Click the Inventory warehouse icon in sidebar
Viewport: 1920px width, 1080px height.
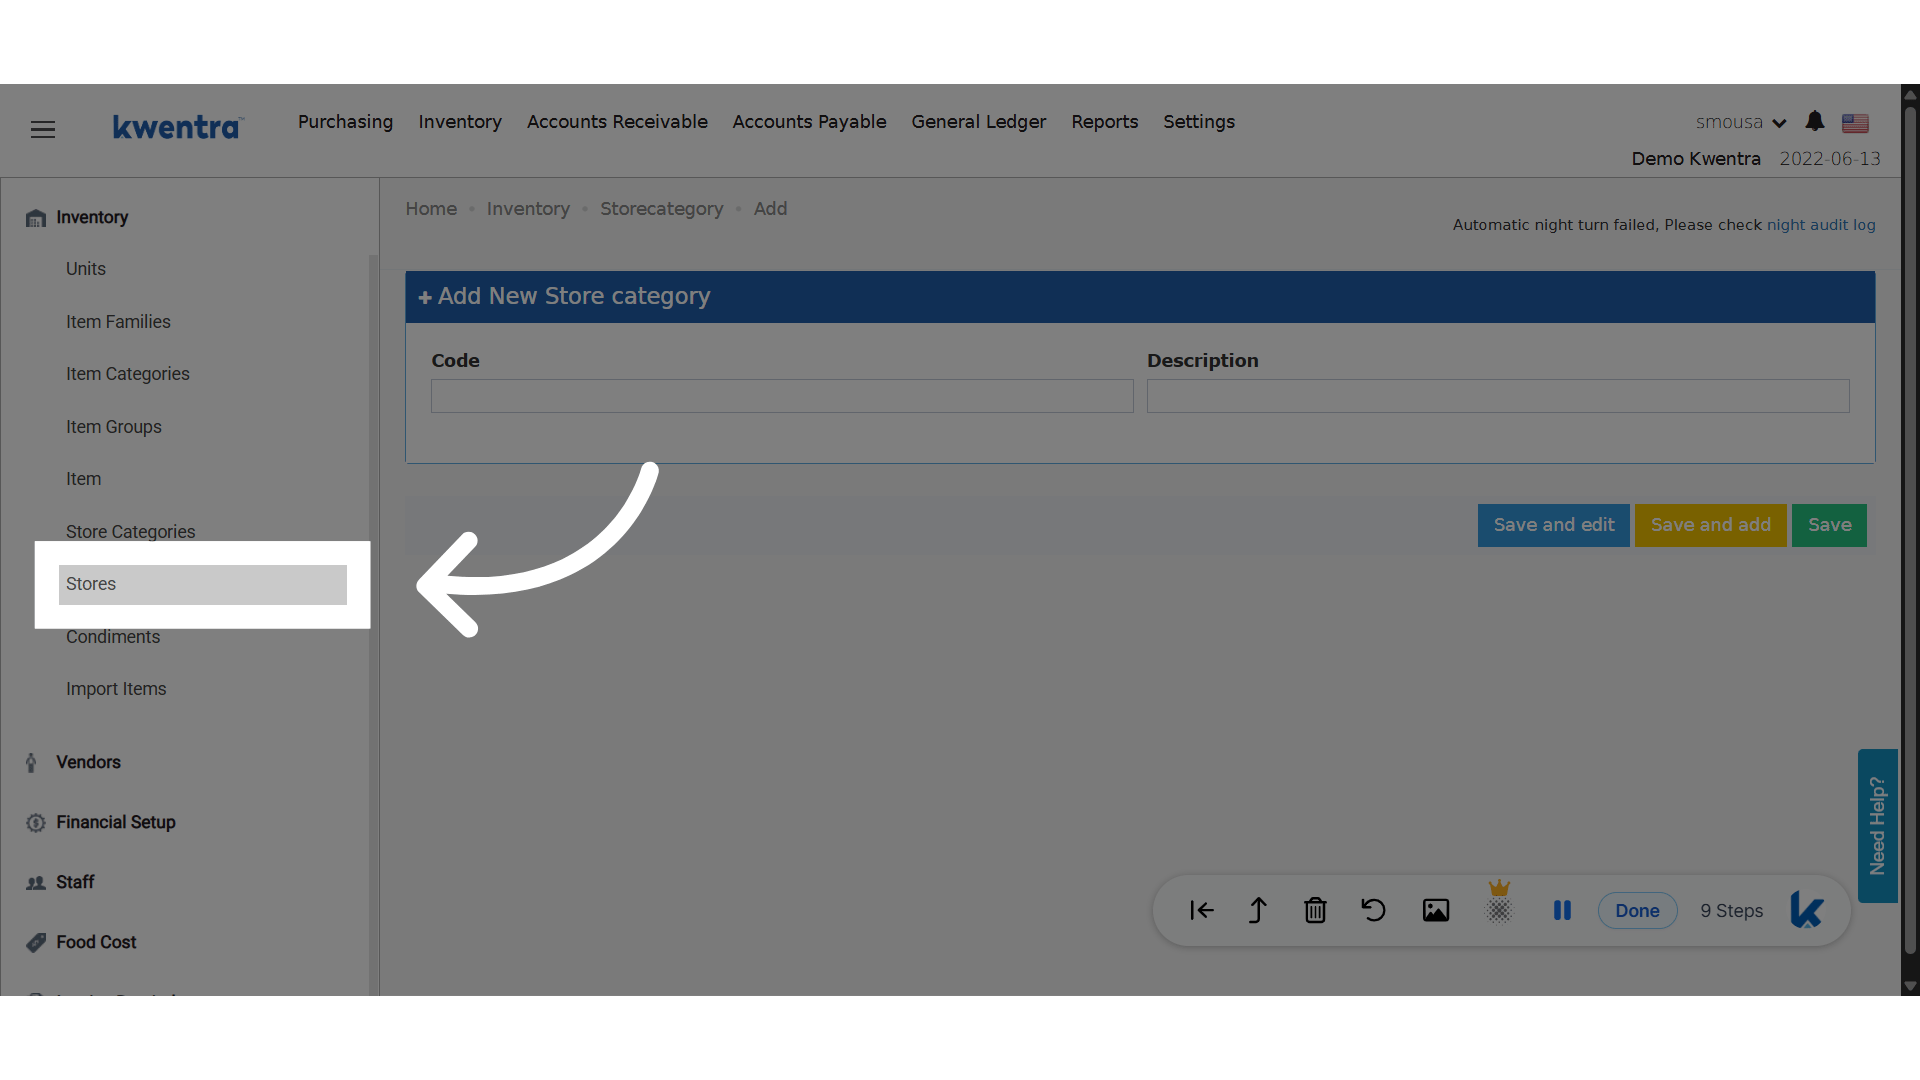point(36,218)
